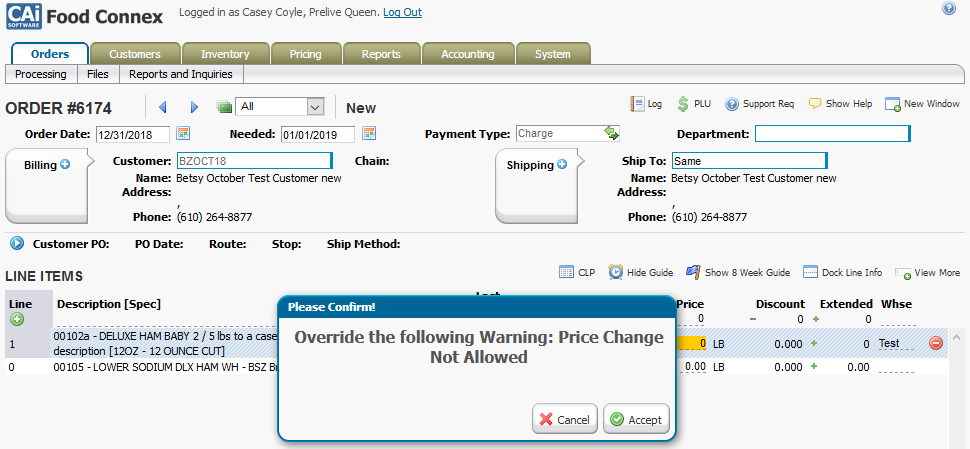Viewport: 970px width, 449px height.
Task: Click green plus in Discount header row
Action: pyautogui.click(x=814, y=319)
